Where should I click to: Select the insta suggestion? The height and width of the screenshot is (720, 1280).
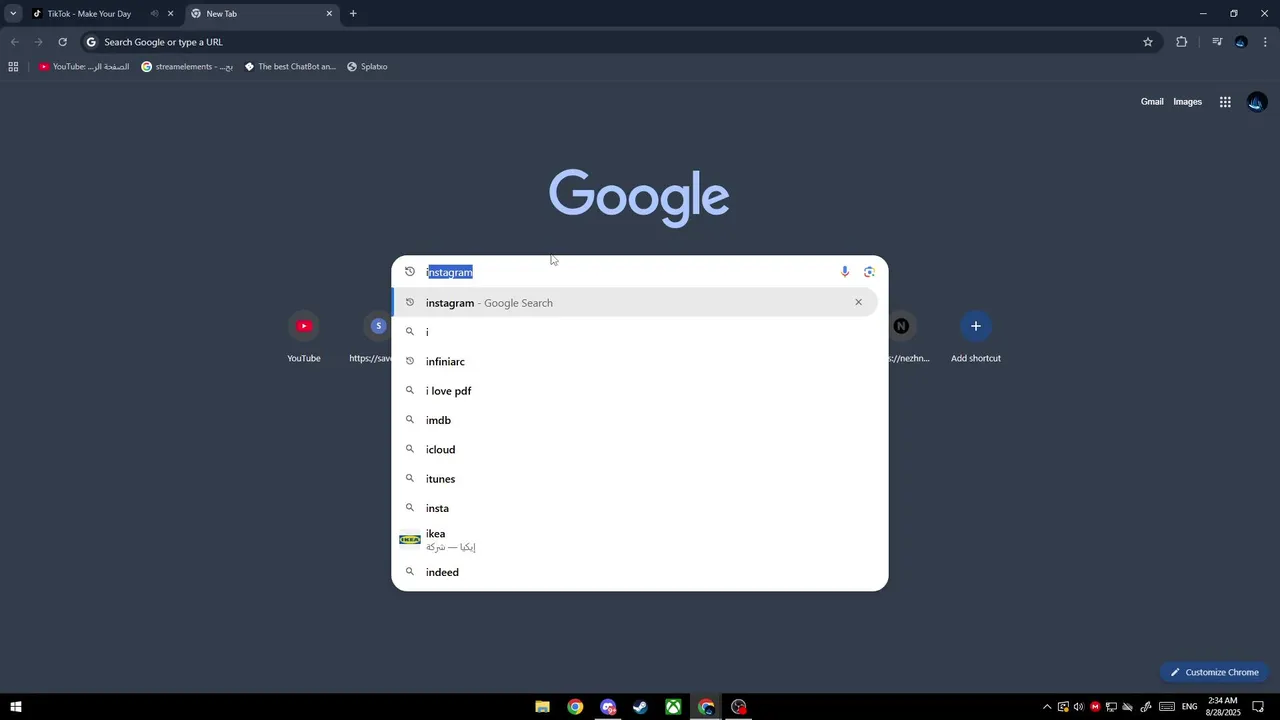[635, 508]
